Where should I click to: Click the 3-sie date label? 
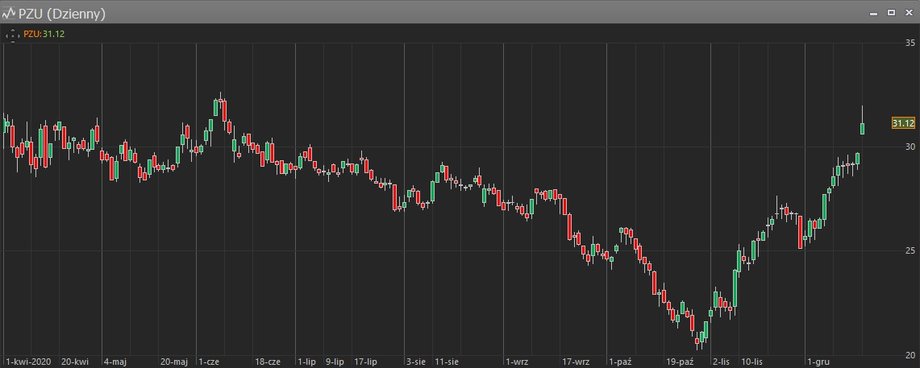415,362
